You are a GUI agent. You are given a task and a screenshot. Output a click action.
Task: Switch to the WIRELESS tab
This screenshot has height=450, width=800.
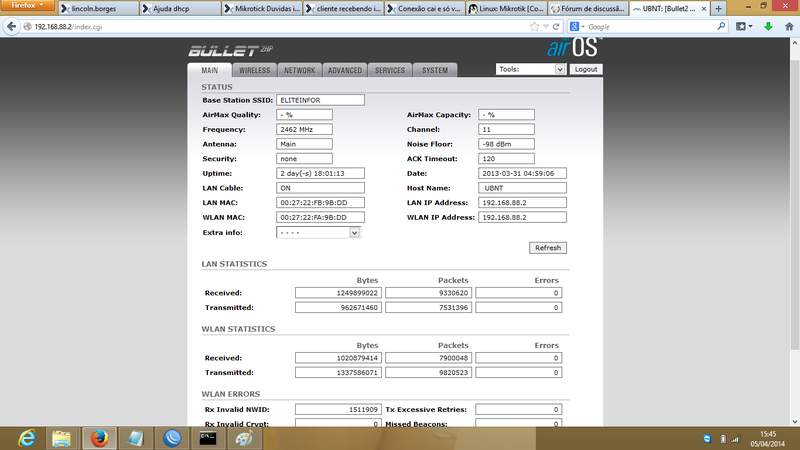pos(255,70)
